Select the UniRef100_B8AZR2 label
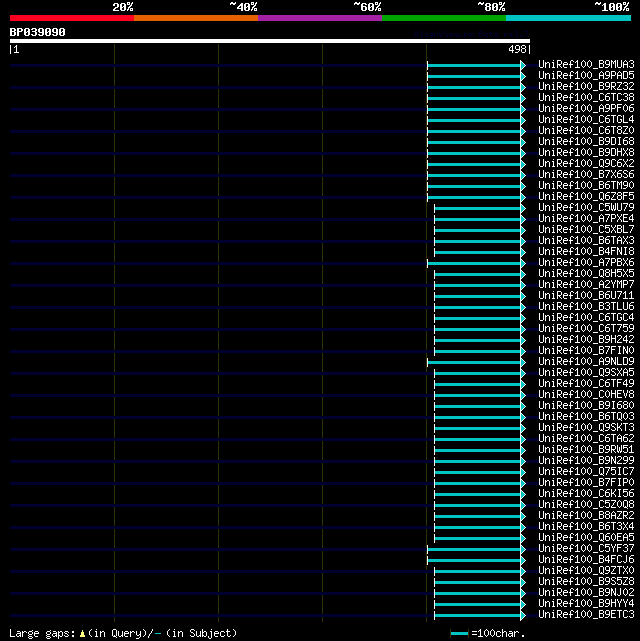The width and height of the screenshot is (640, 641). coord(586,515)
